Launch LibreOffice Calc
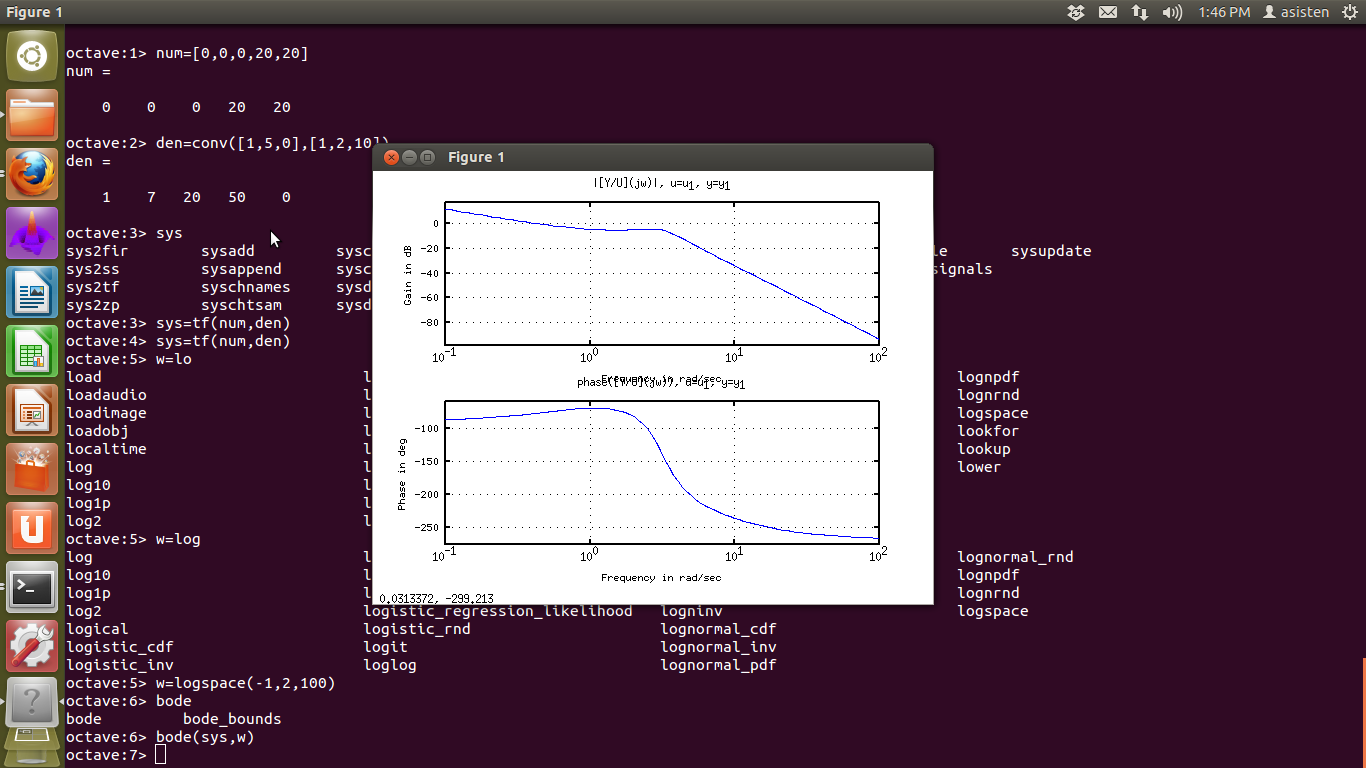Viewport: 1366px width, 768px height. click(x=31, y=351)
